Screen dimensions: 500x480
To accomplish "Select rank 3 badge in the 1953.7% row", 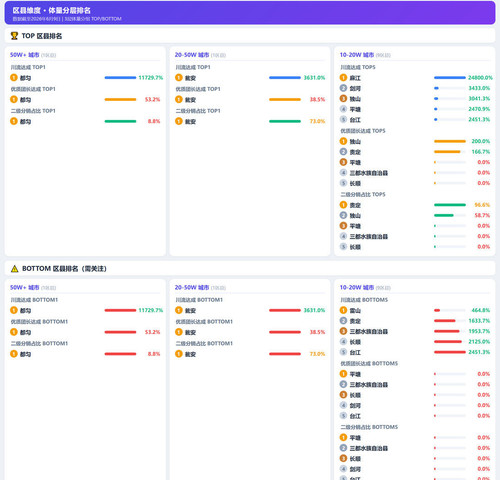I will (343, 331).
